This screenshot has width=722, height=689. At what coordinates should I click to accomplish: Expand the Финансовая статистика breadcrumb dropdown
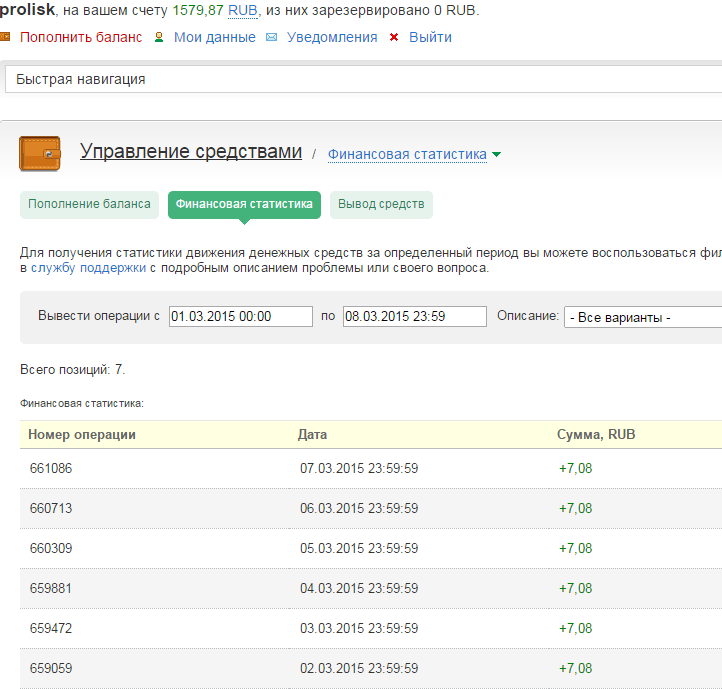click(x=407, y=154)
